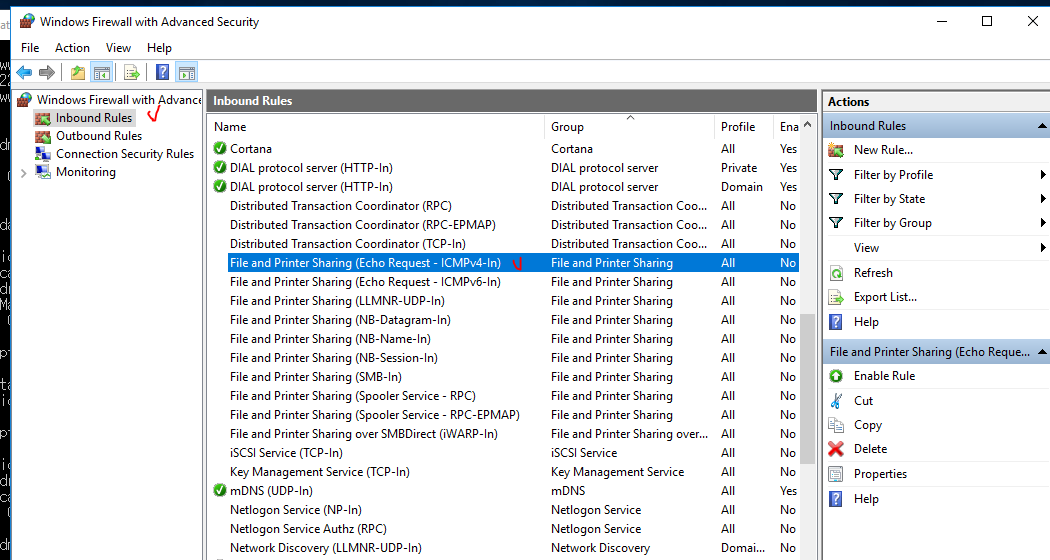Open the Filter by Group submenu arrow
This screenshot has width=1050, height=560.
[1043, 223]
